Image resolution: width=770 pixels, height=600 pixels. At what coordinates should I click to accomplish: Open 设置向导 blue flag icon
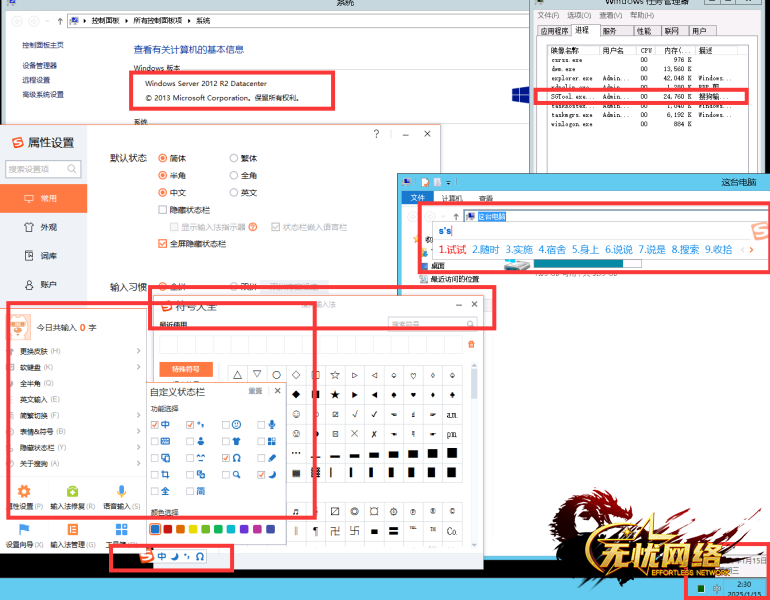coord(24,529)
